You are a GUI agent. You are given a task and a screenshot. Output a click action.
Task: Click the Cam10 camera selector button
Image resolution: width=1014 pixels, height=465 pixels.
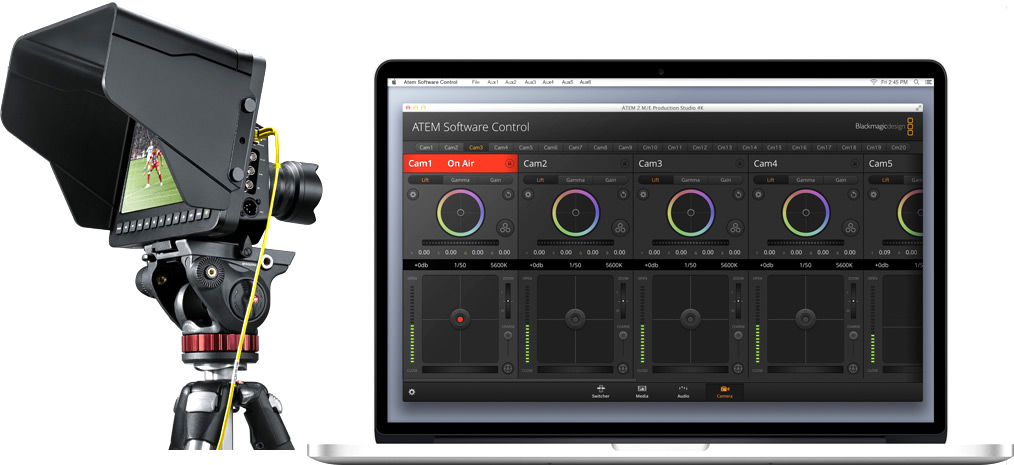(650, 147)
